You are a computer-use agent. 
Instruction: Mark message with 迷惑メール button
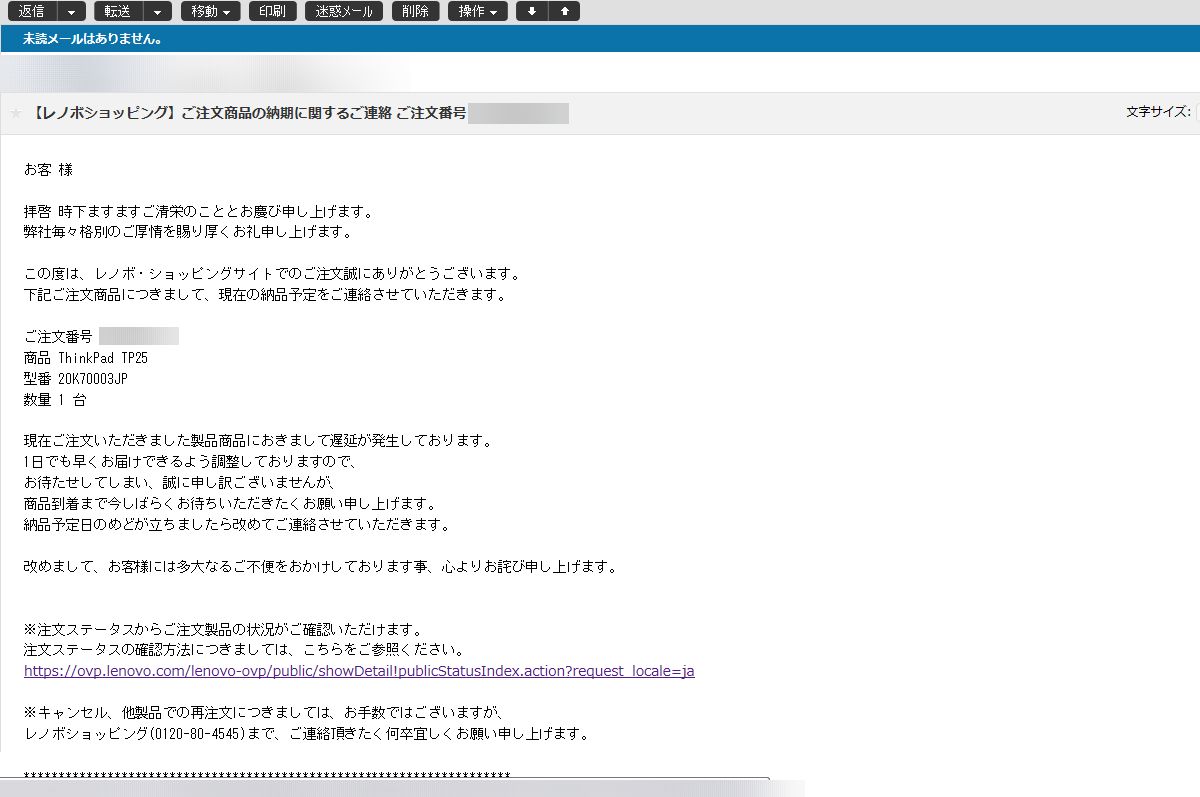344,12
